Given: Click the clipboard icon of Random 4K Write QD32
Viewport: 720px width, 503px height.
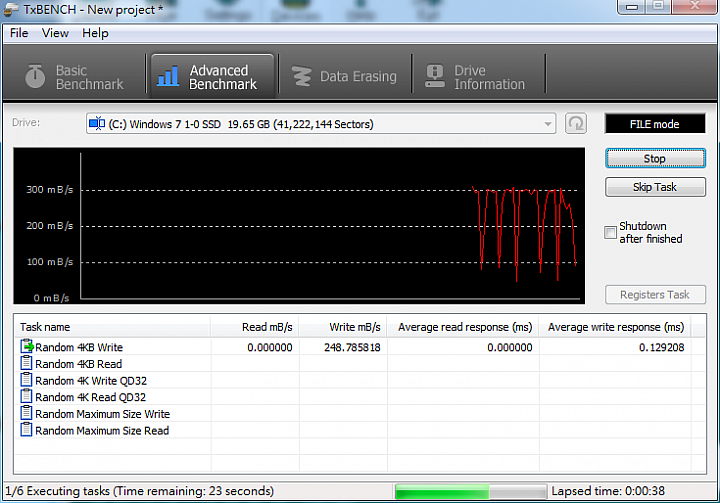Looking at the screenshot, I should coord(27,380).
